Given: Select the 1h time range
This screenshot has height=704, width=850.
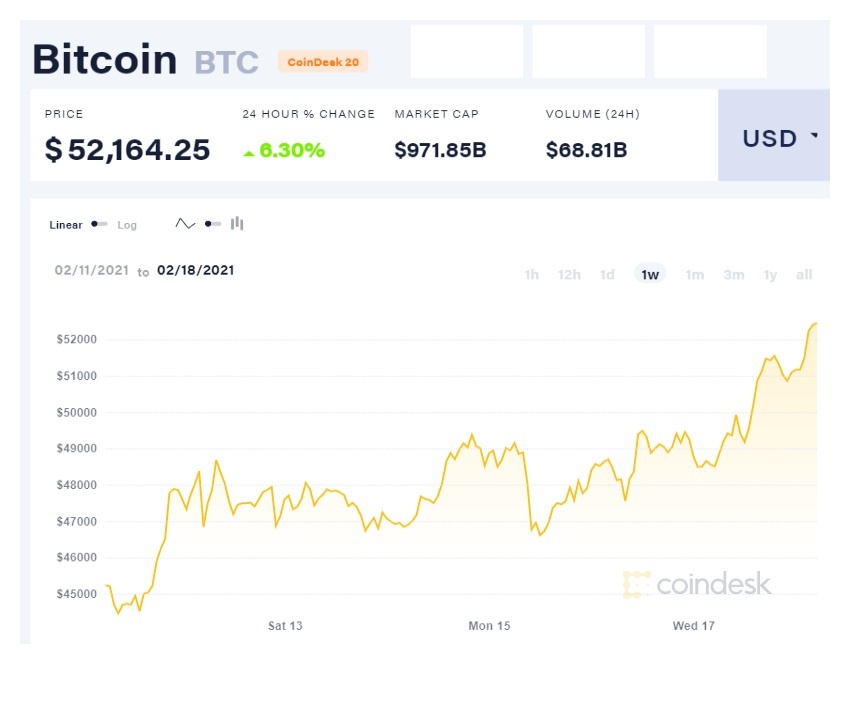Looking at the screenshot, I should pyautogui.click(x=532, y=275).
